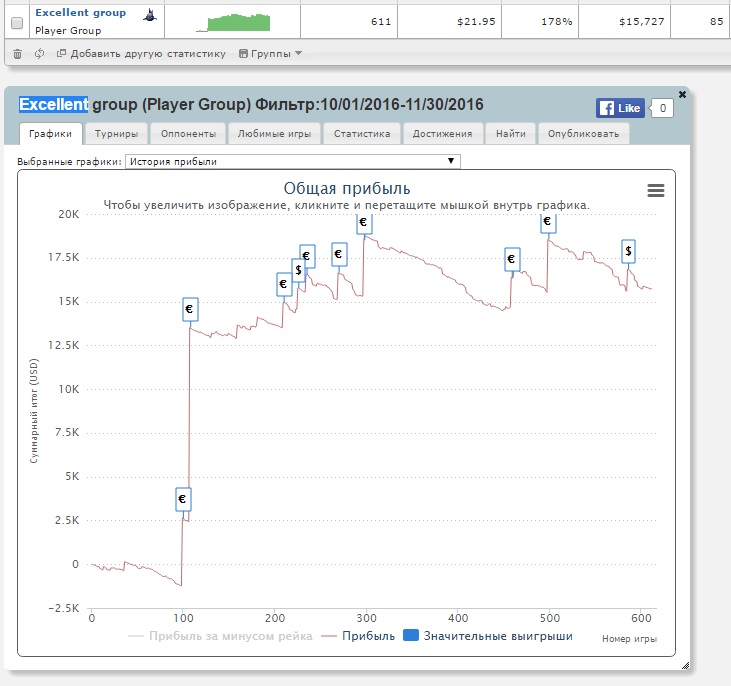Select the 'Статистика' tab

362,134
